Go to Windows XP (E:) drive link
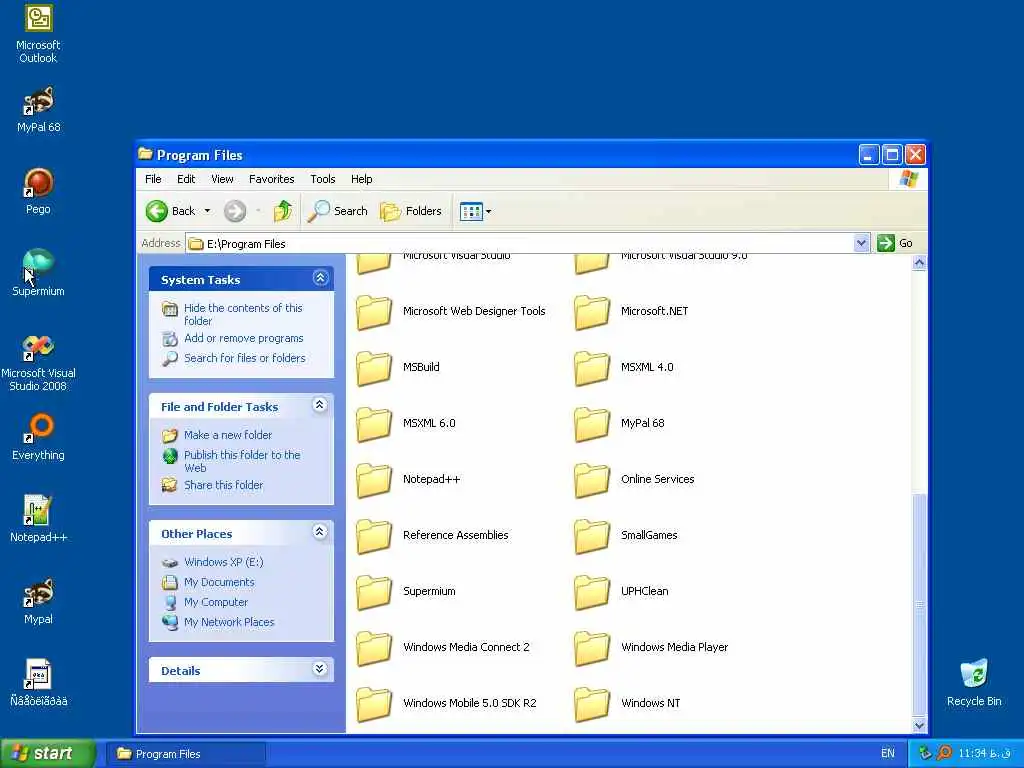 coord(223,562)
